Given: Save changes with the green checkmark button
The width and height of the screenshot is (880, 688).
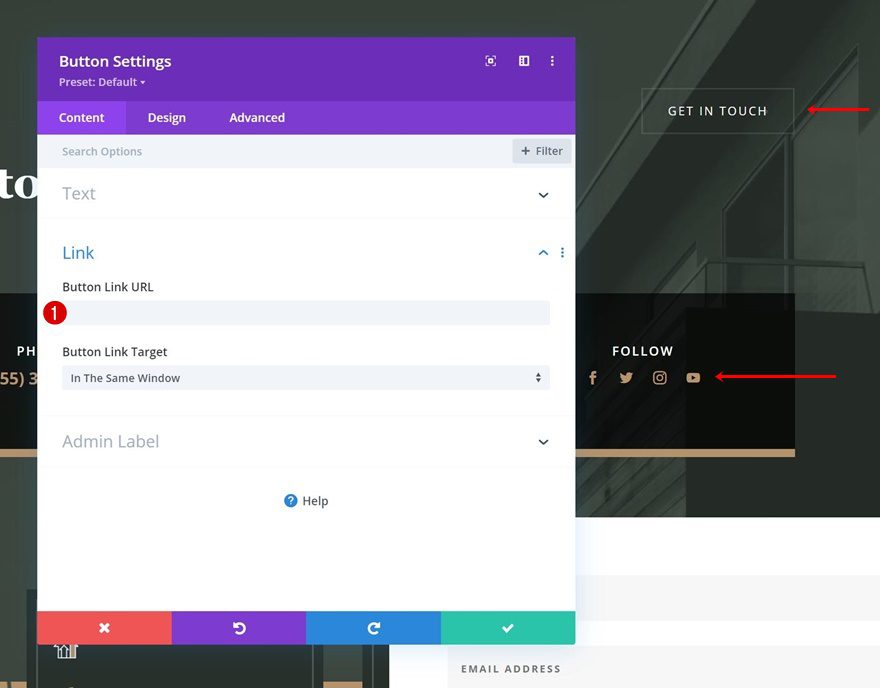Looking at the screenshot, I should point(507,628).
